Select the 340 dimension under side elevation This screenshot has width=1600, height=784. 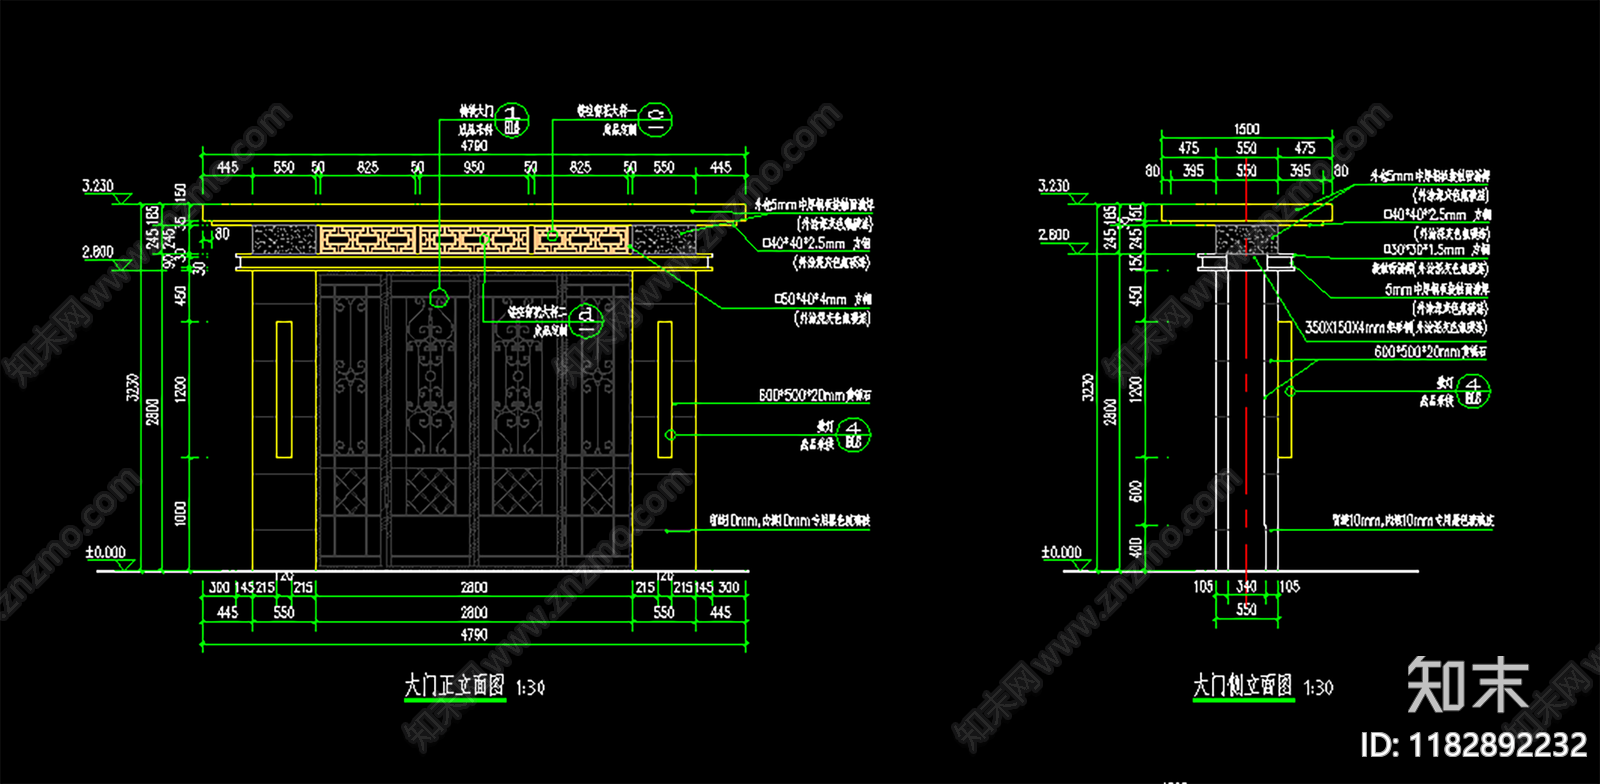tap(1246, 587)
